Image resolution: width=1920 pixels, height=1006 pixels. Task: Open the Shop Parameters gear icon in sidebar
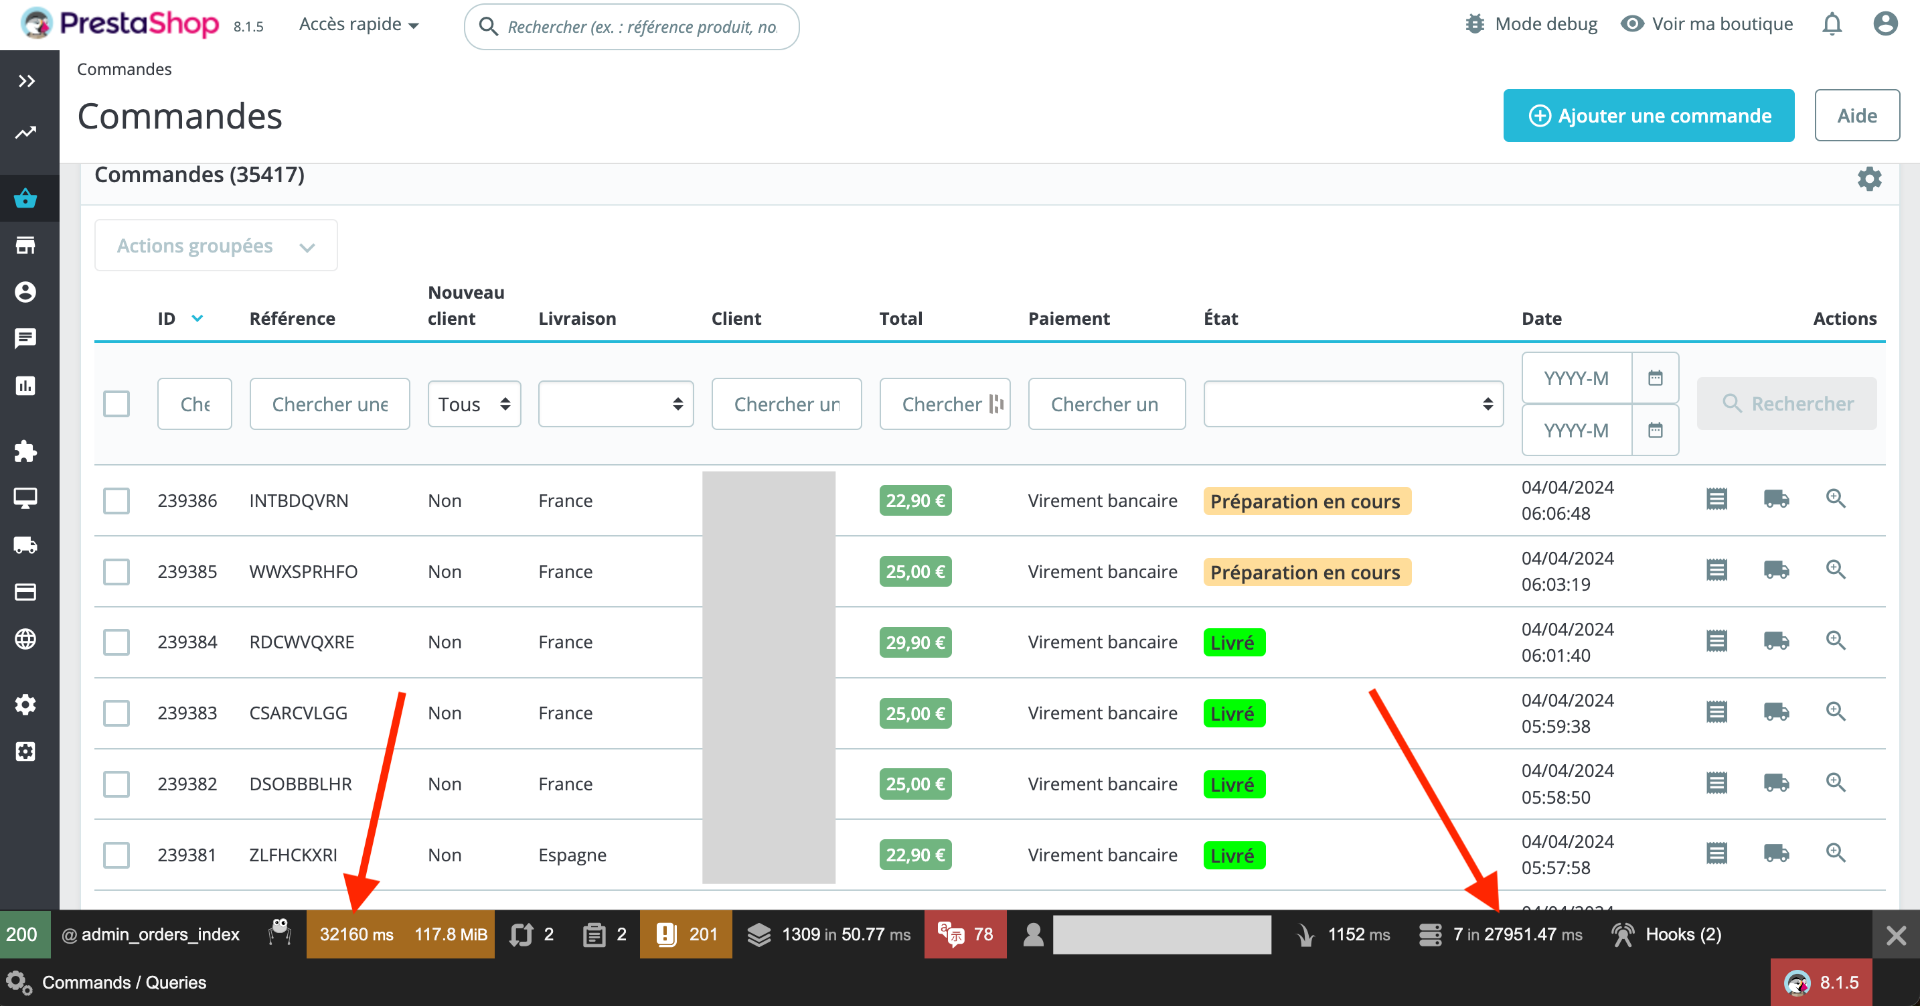coord(26,705)
